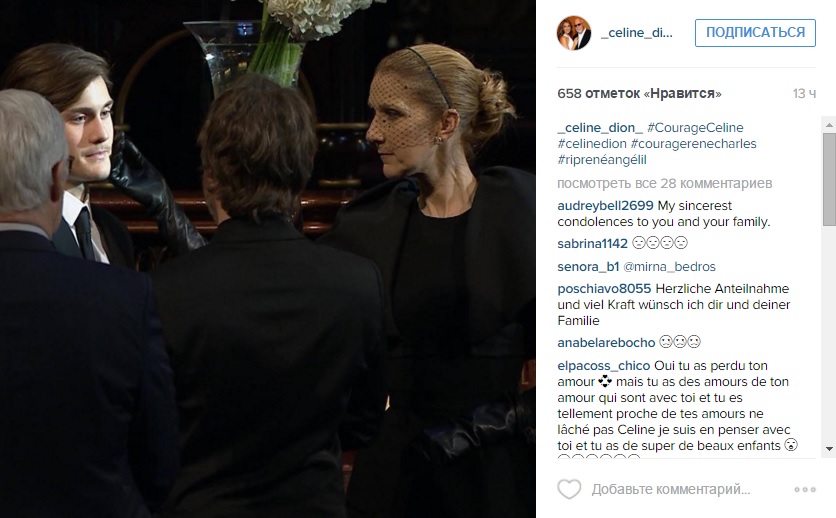Open the three-dot more options menu
This screenshot has width=836, height=518.
pyautogui.click(x=805, y=489)
